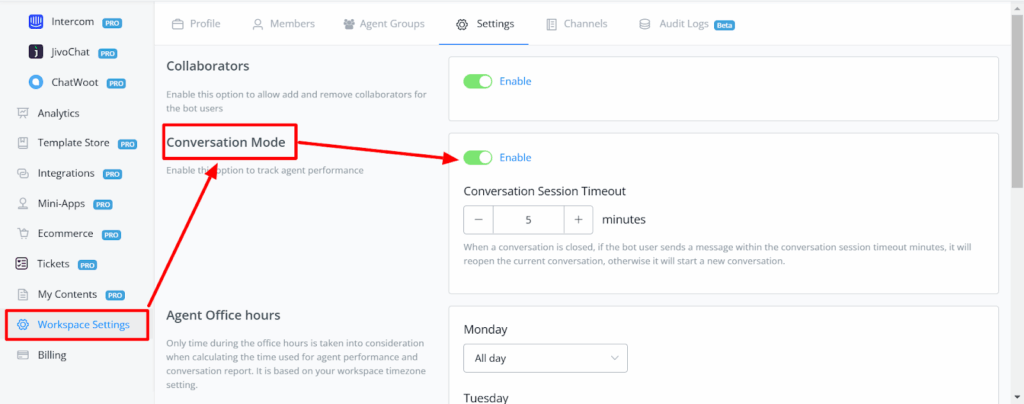The width and height of the screenshot is (1024, 404).
Task: Open Analytics via its chart icon
Action: point(22,113)
